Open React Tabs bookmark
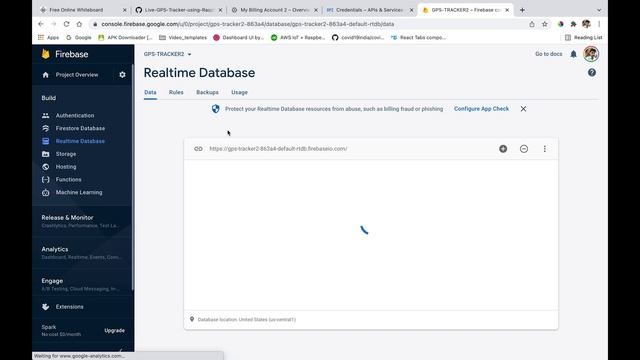The image size is (640, 360). pyautogui.click(x=418, y=38)
